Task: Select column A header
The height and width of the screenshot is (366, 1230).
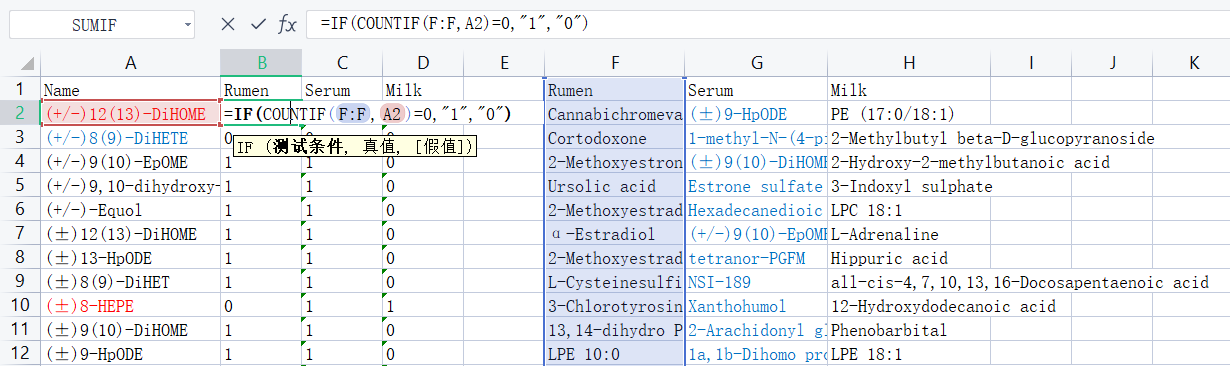Action: 130,63
